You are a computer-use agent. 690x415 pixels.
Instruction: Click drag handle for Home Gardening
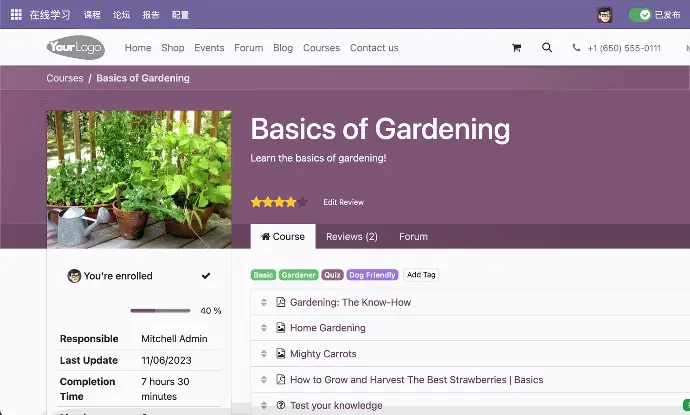(x=264, y=328)
